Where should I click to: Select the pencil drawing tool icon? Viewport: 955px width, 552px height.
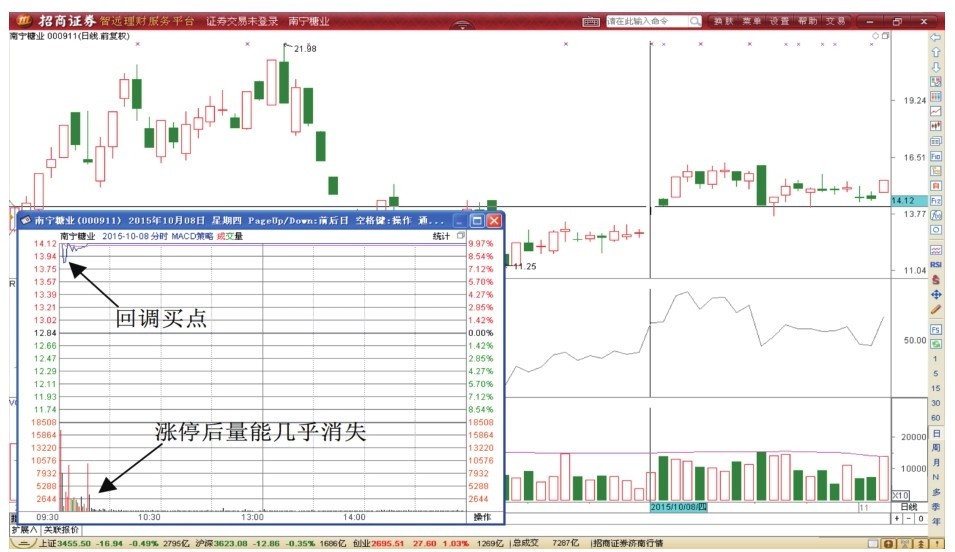point(936,310)
